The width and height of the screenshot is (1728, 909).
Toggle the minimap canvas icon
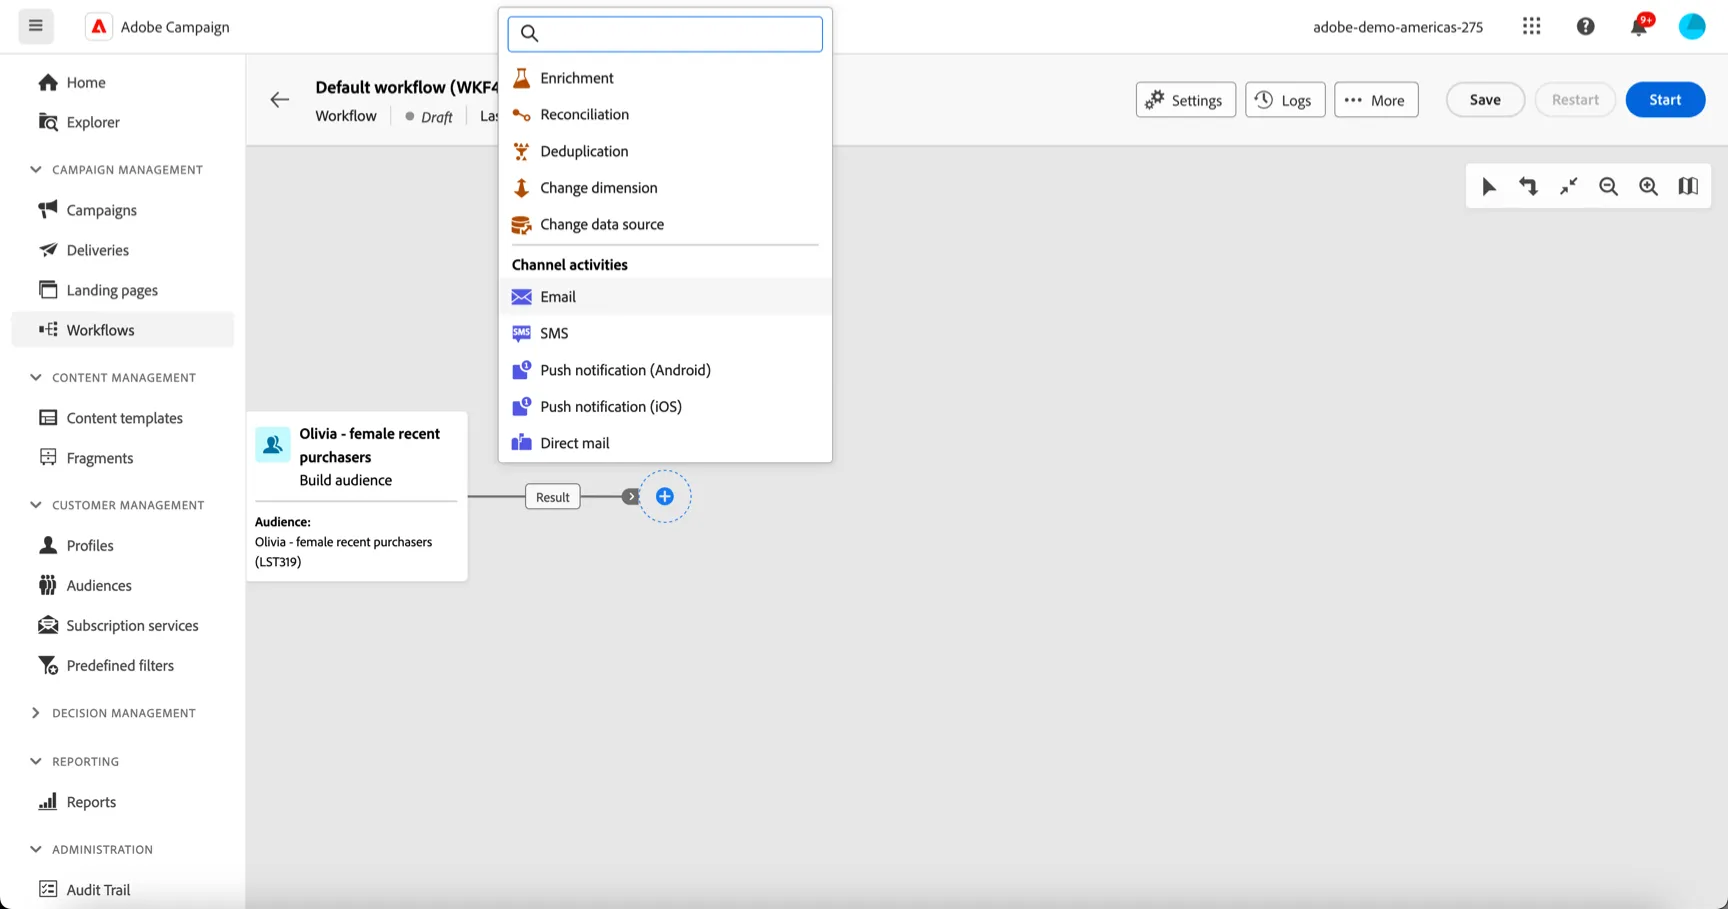1688,186
